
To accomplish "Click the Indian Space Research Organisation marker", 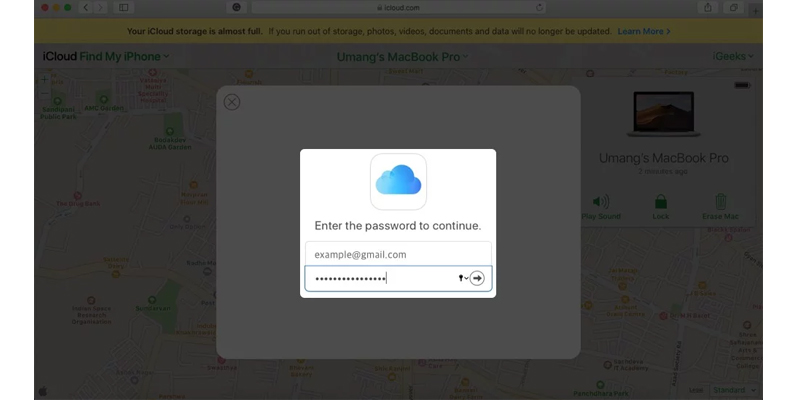I will click(x=91, y=301).
